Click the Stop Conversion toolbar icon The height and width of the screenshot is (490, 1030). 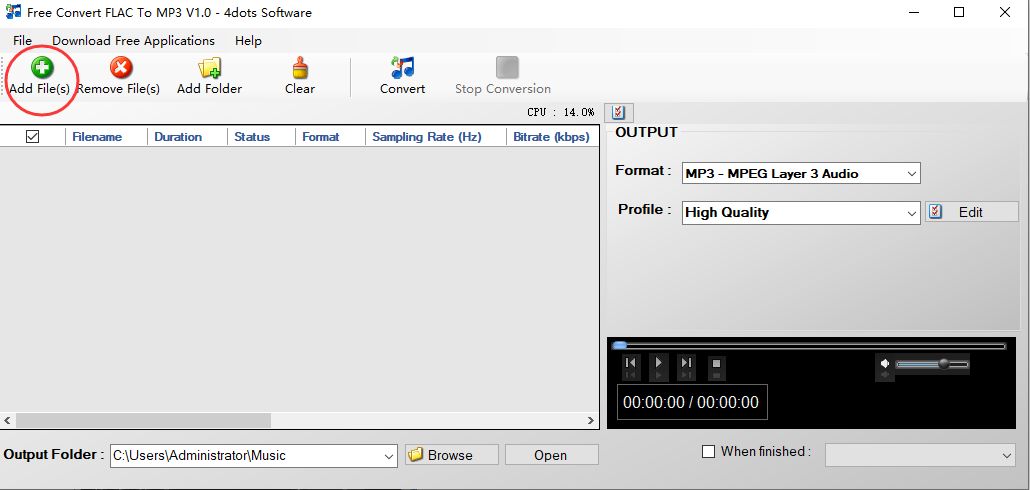click(506, 67)
